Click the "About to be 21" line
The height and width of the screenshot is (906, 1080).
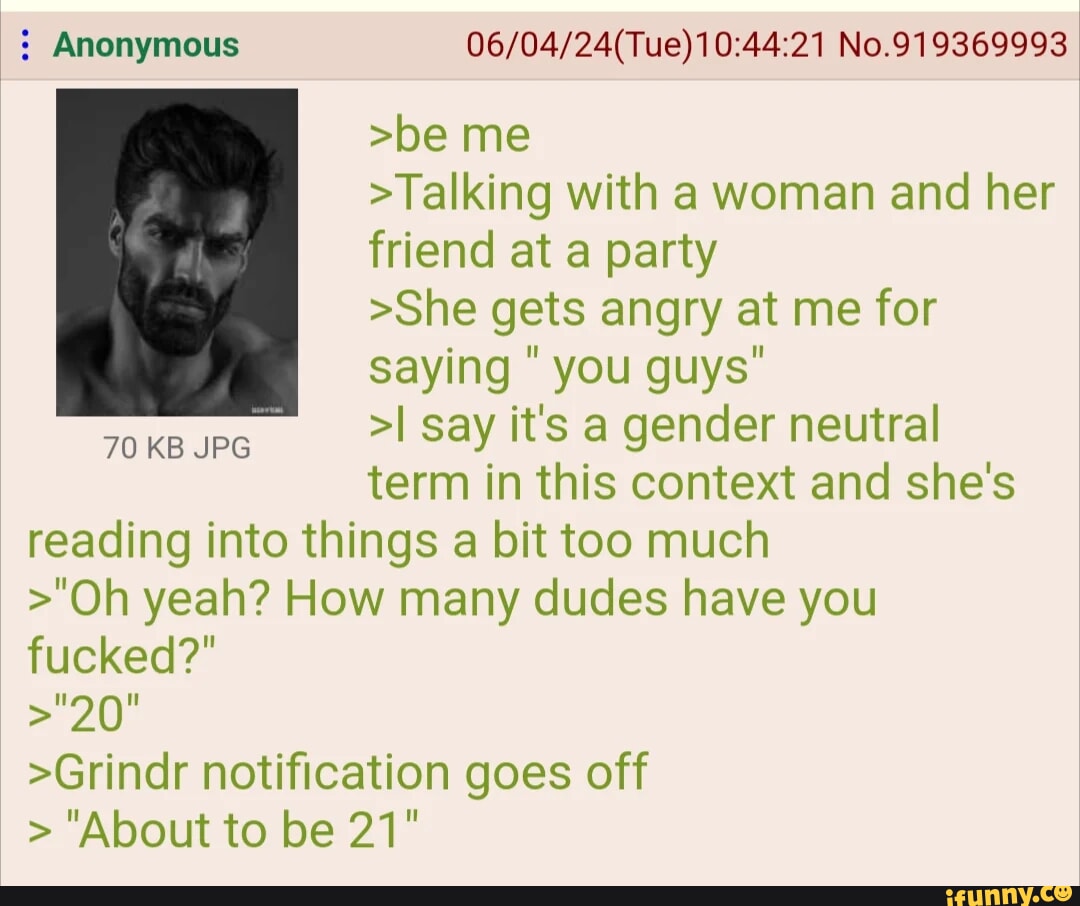point(223,829)
